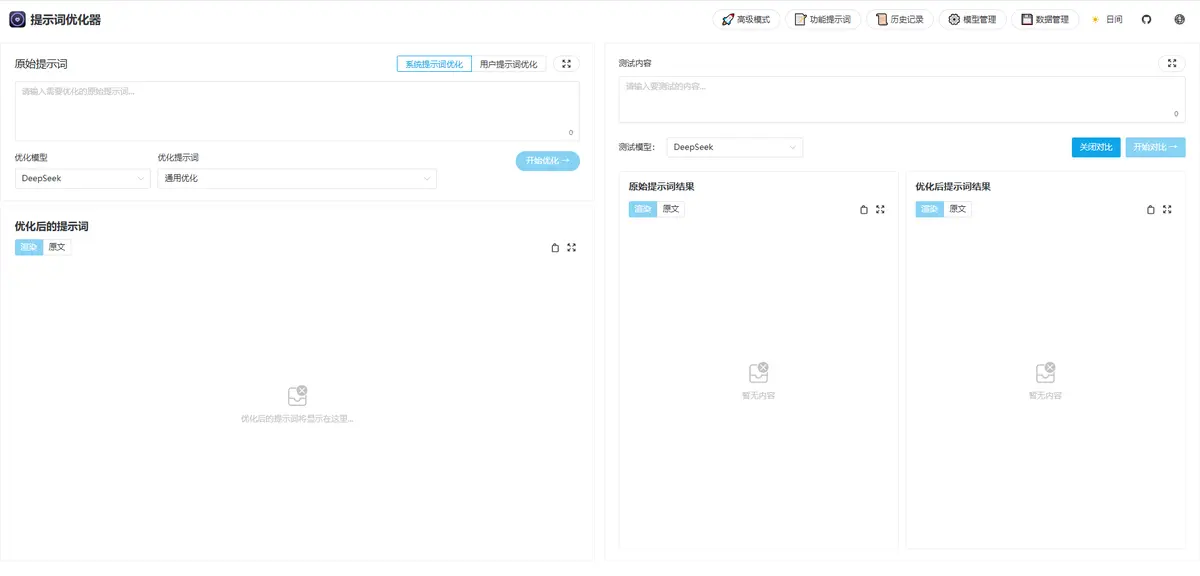Focus the 原始提示词 text area
Viewport: 1200px width, 576px height.
point(297,111)
